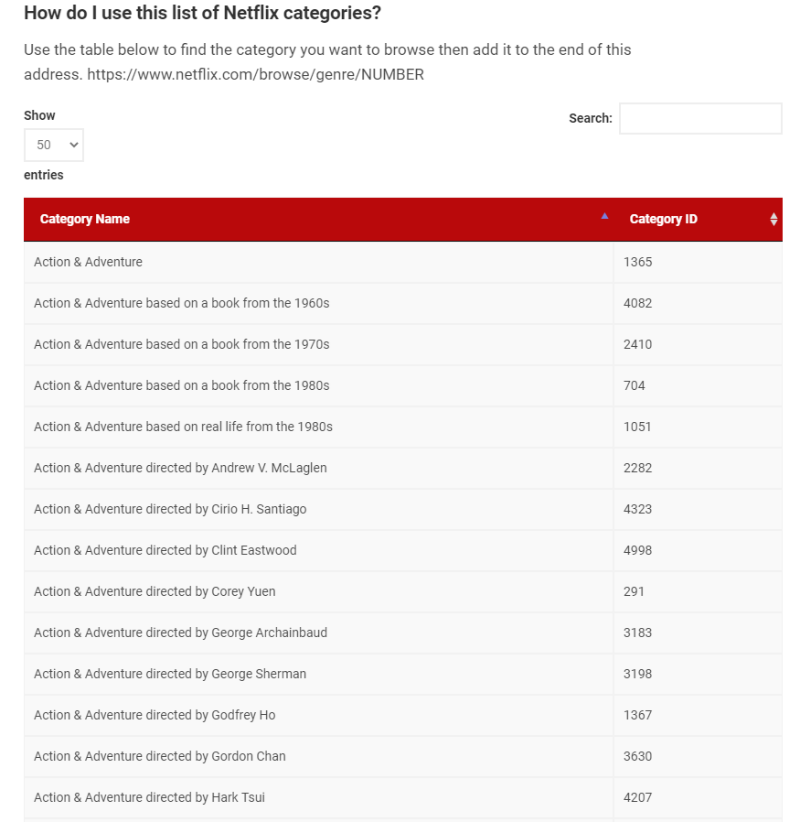Sort table by Category Name header

[85, 220]
